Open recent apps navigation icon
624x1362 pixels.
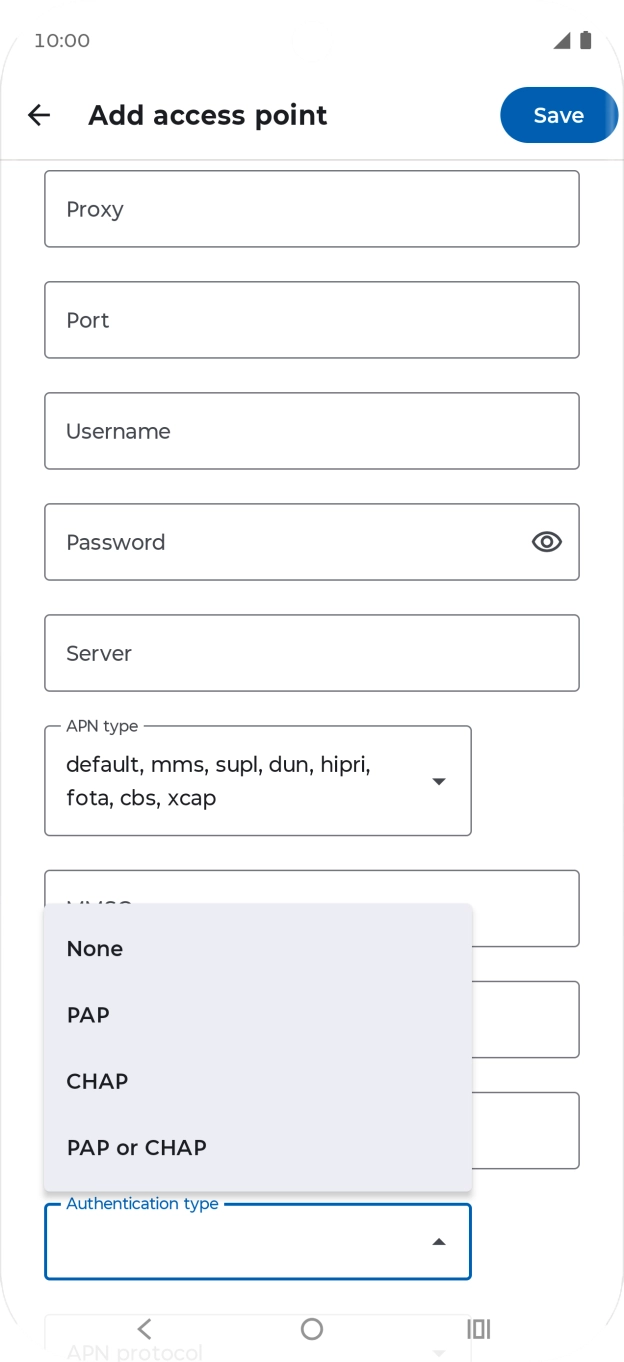coord(479,1328)
